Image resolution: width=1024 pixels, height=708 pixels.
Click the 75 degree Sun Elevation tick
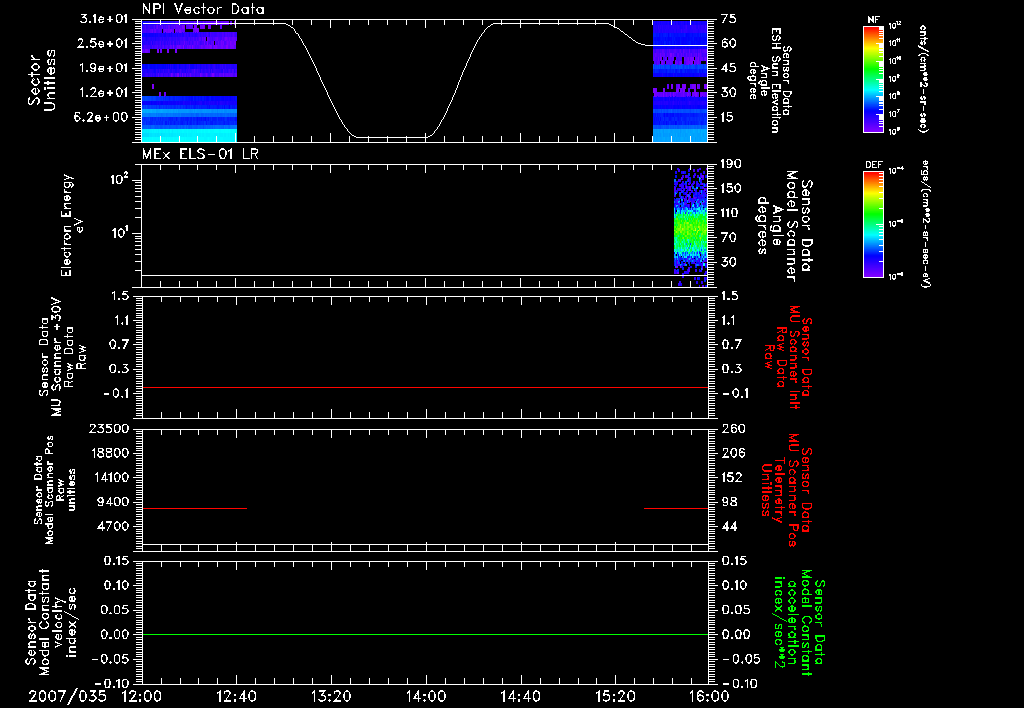coord(729,19)
